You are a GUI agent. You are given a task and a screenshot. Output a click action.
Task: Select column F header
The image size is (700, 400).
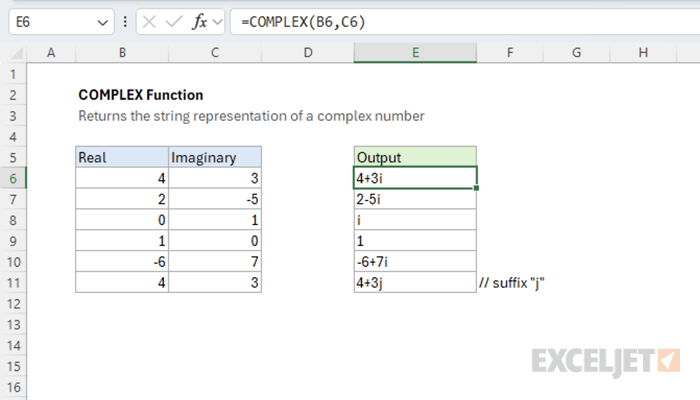pos(510,53)
